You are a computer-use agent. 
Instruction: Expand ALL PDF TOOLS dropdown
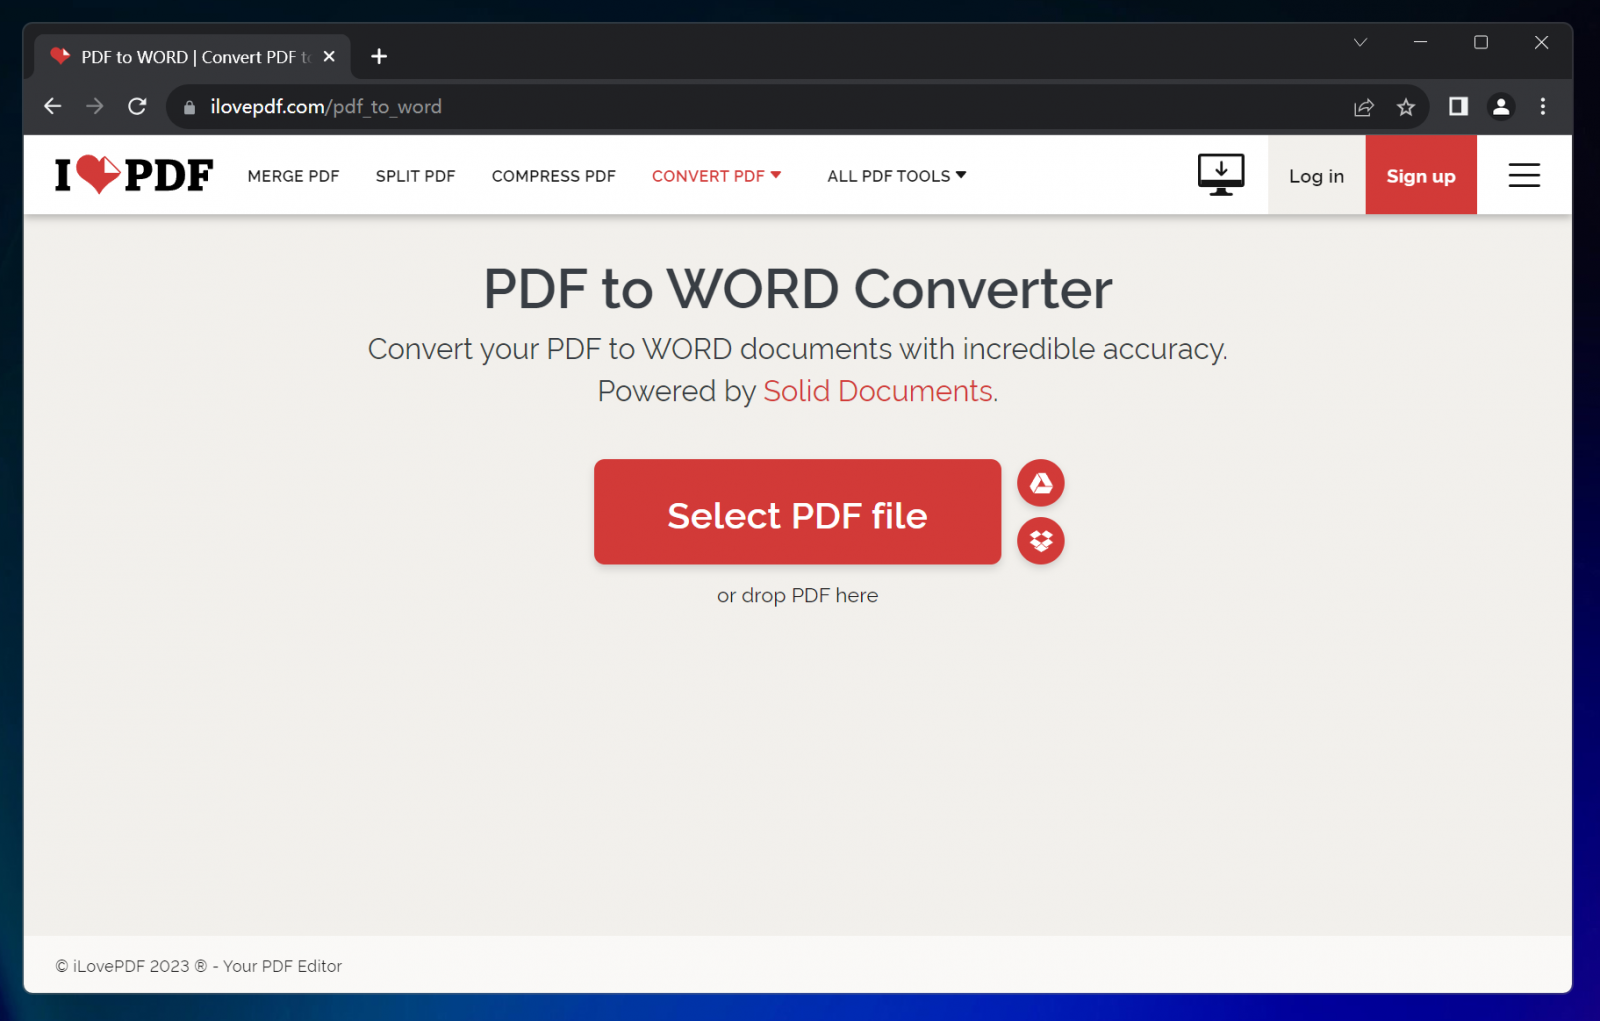(x=897, y=176)
